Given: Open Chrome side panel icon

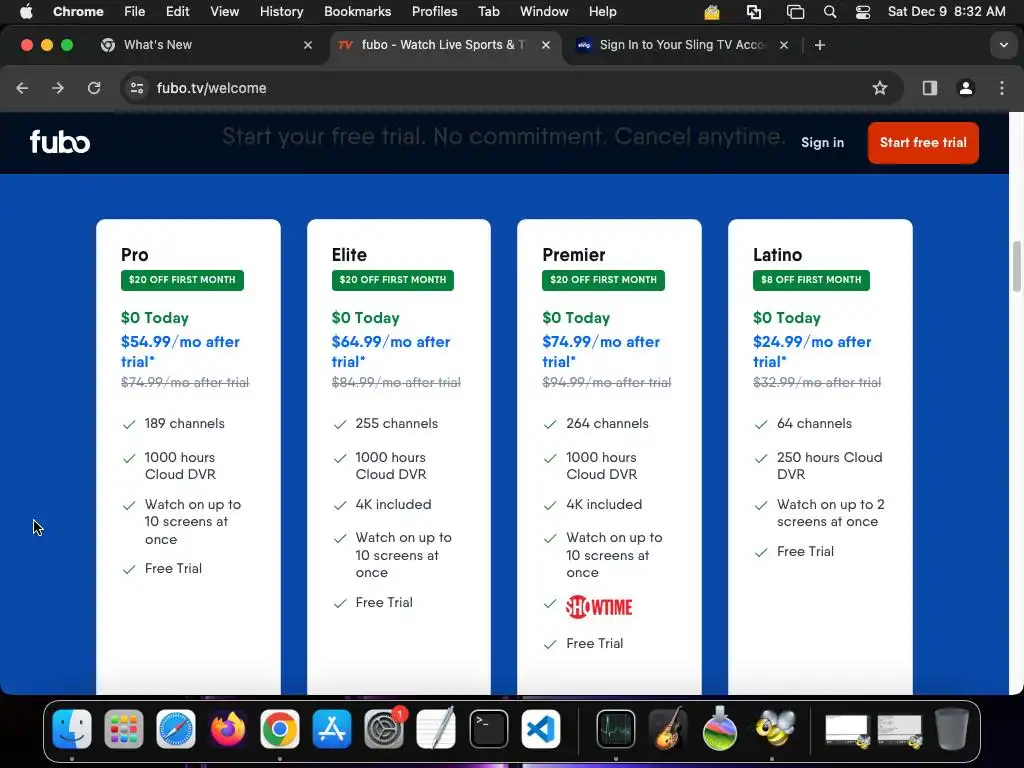Looking at the screenshot, I should [x=929, y=88].
